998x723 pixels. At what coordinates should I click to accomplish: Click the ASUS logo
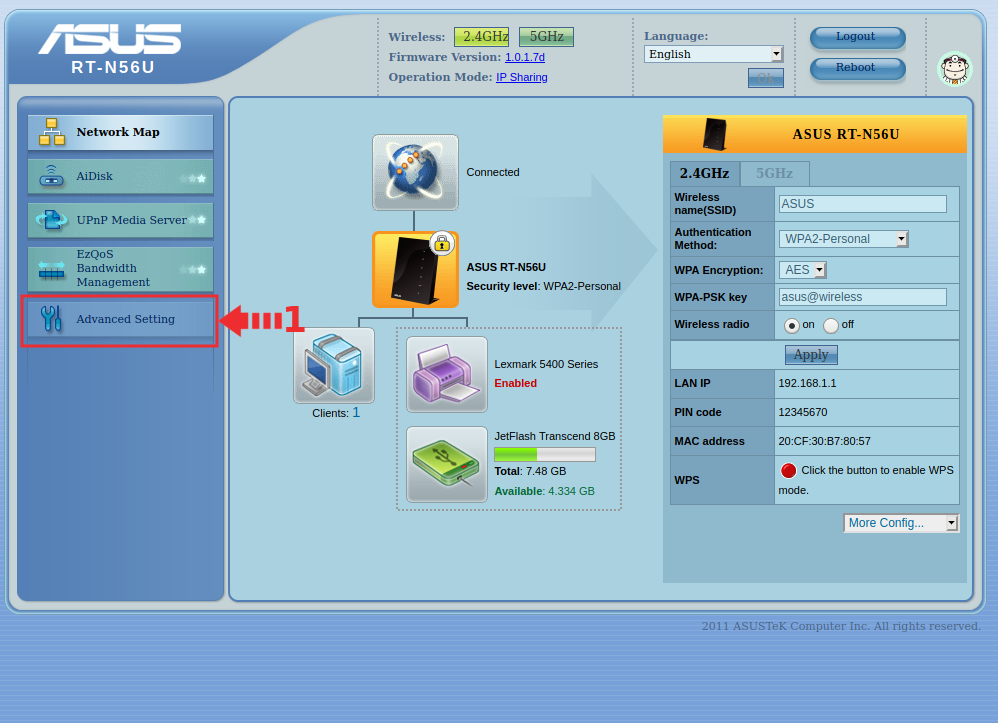pyautogui.click(x=110, y=39)
